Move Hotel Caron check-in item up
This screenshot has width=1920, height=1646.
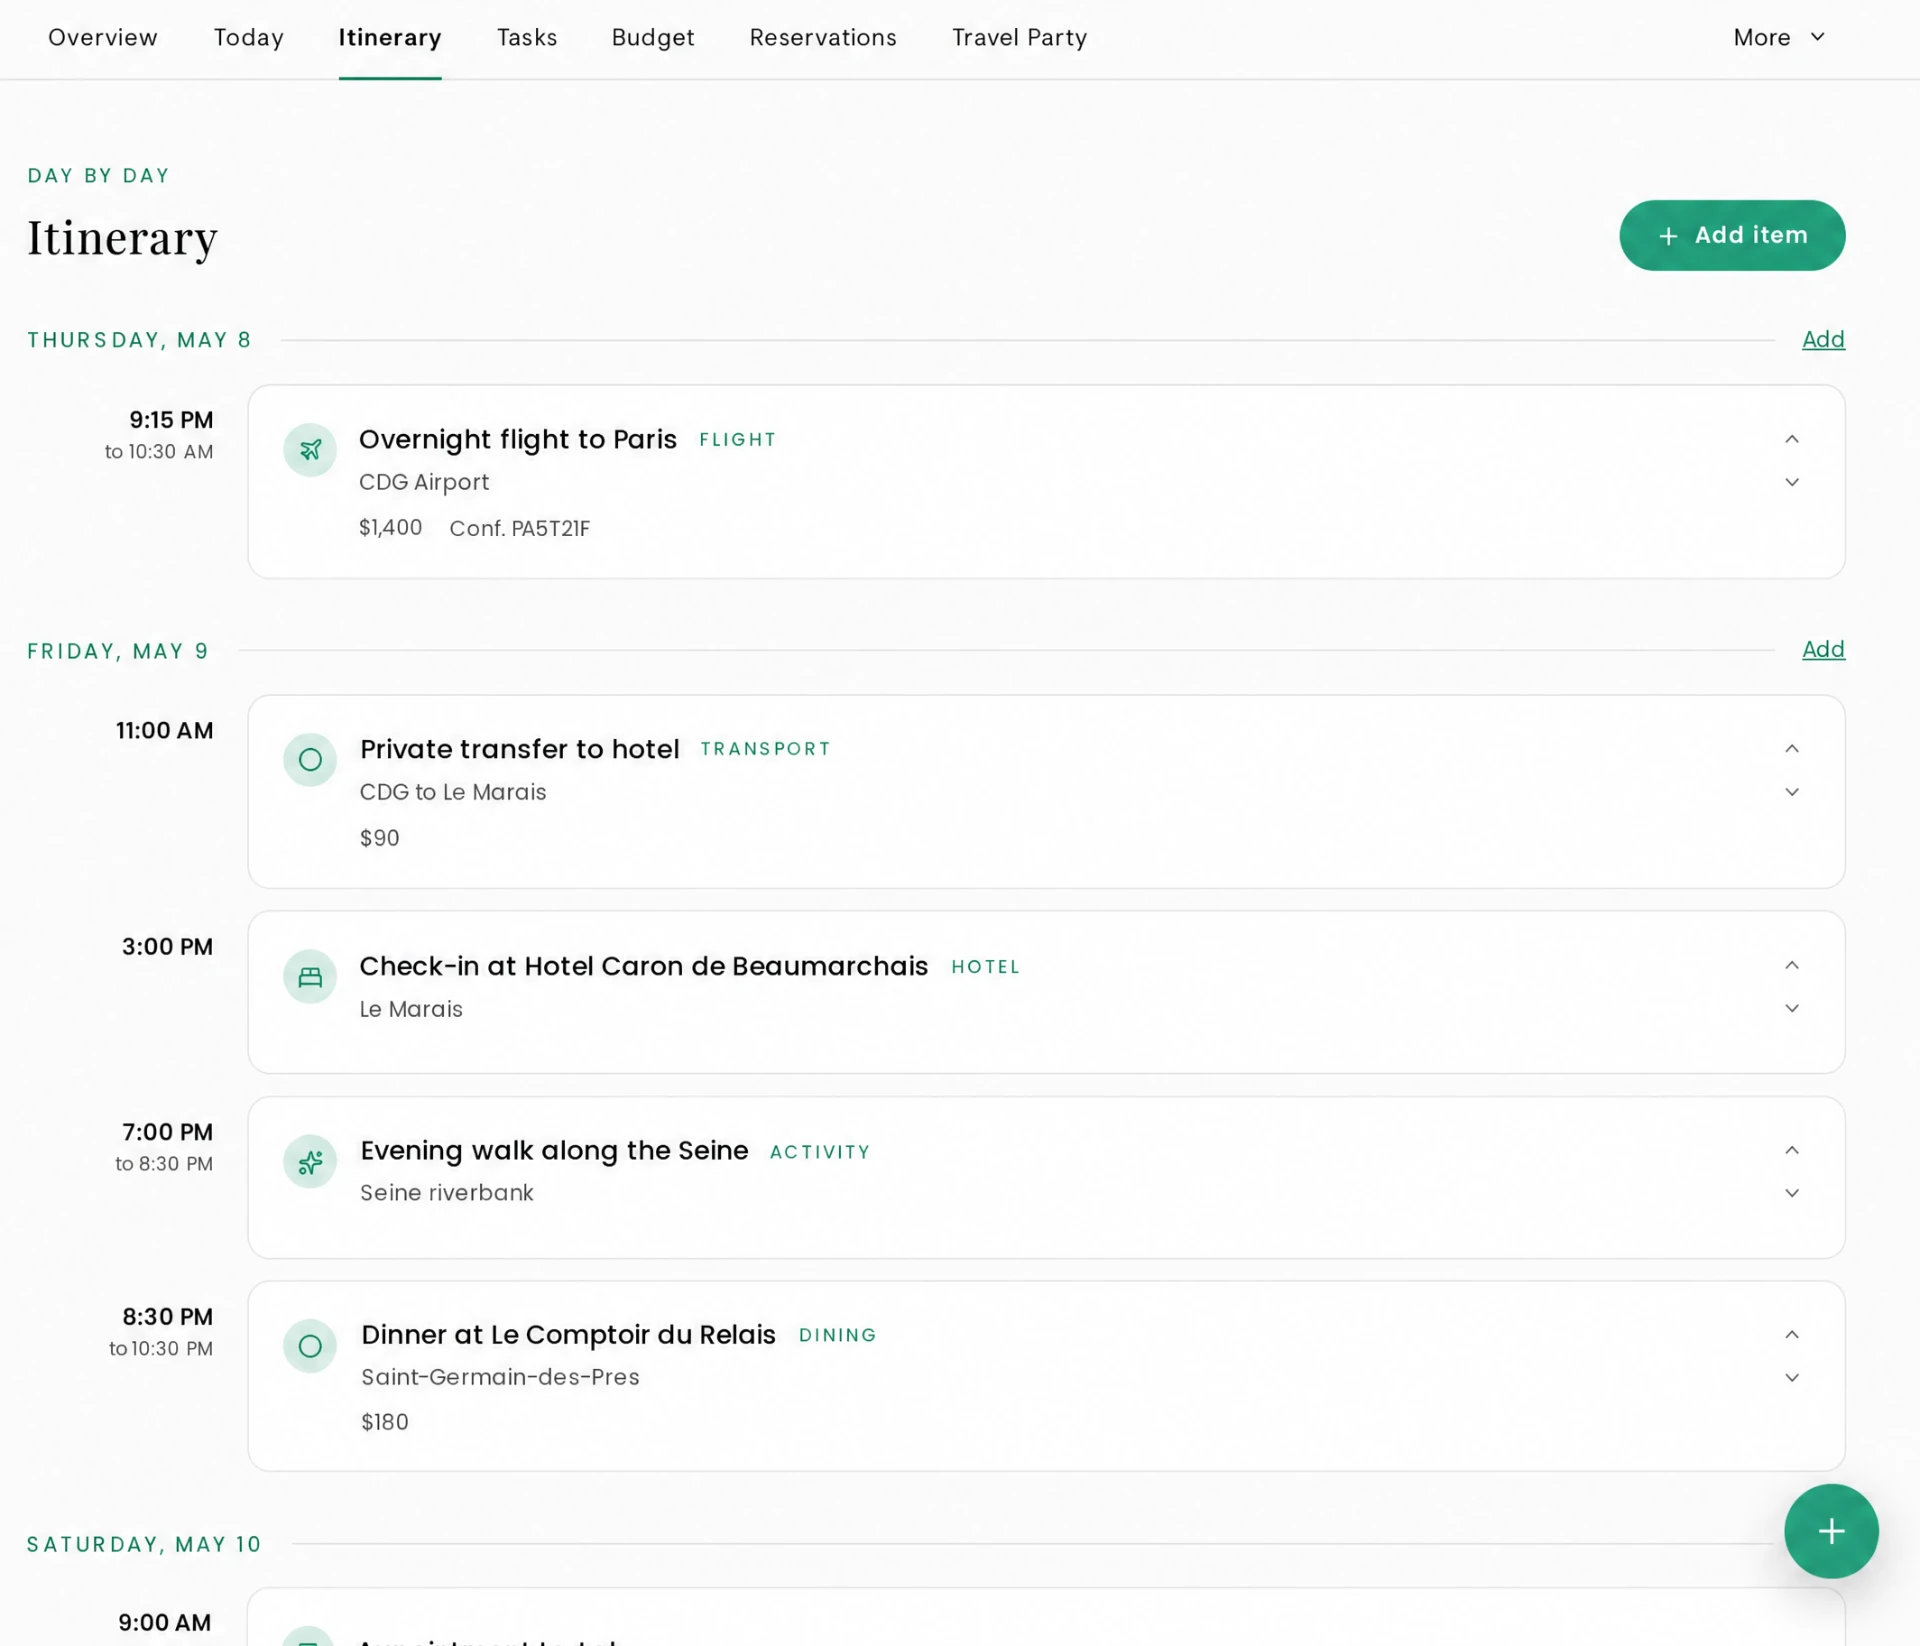1792,965
